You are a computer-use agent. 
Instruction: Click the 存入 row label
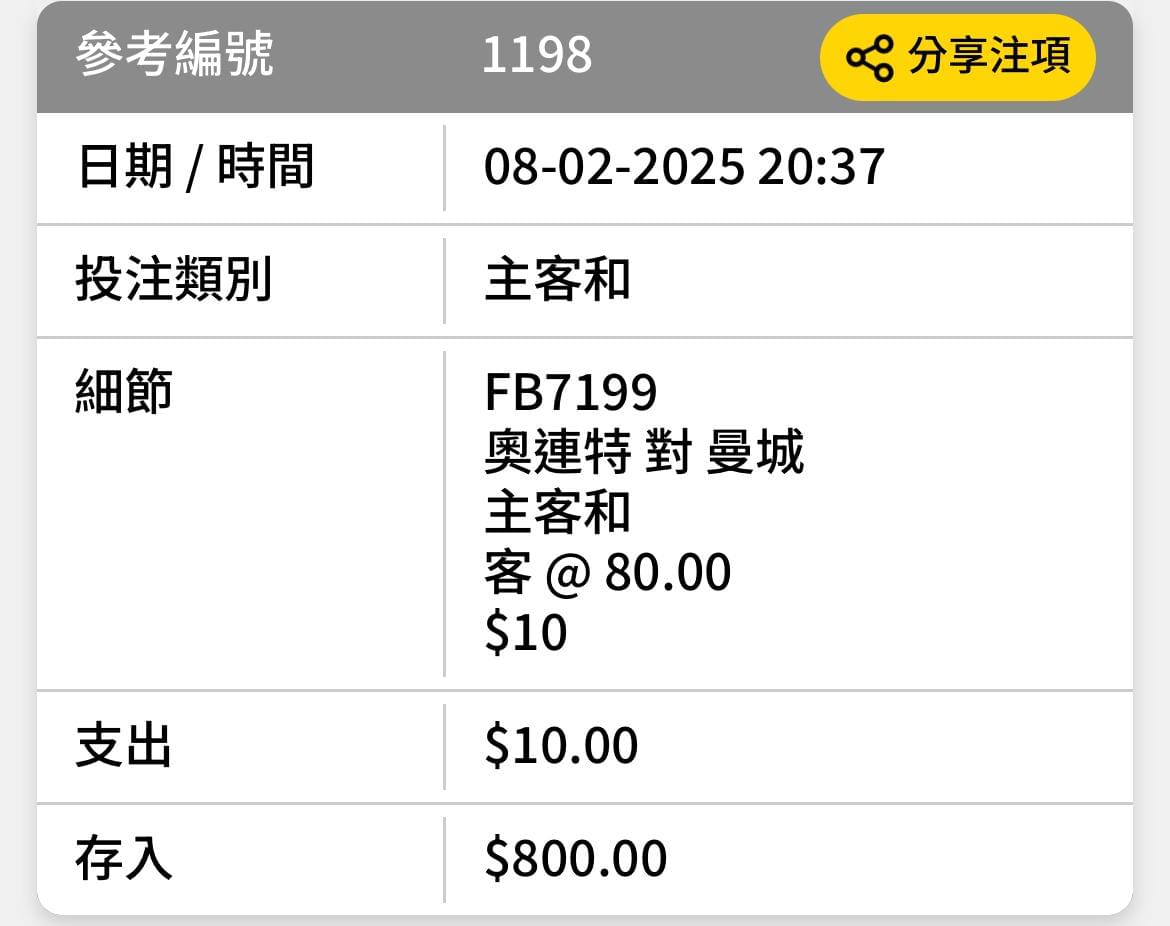point(124,858)
